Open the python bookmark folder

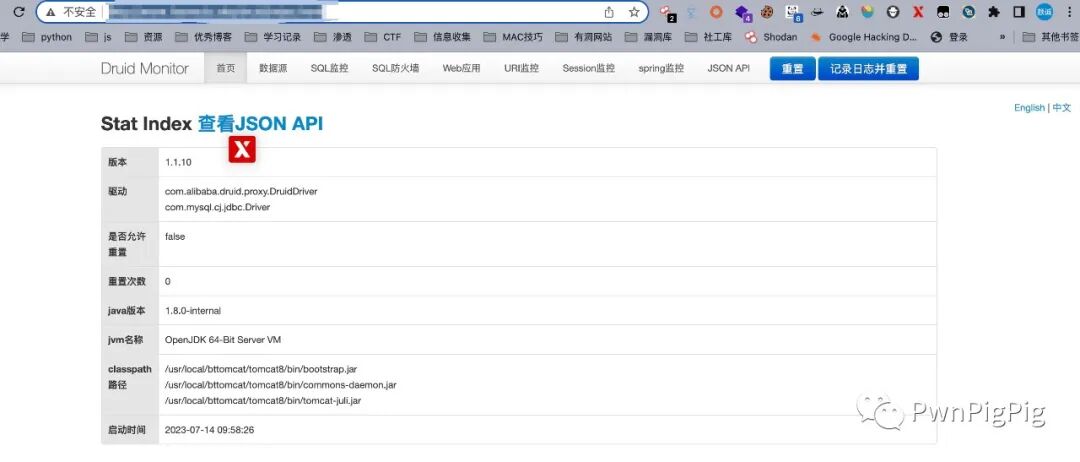pos(47,37)
